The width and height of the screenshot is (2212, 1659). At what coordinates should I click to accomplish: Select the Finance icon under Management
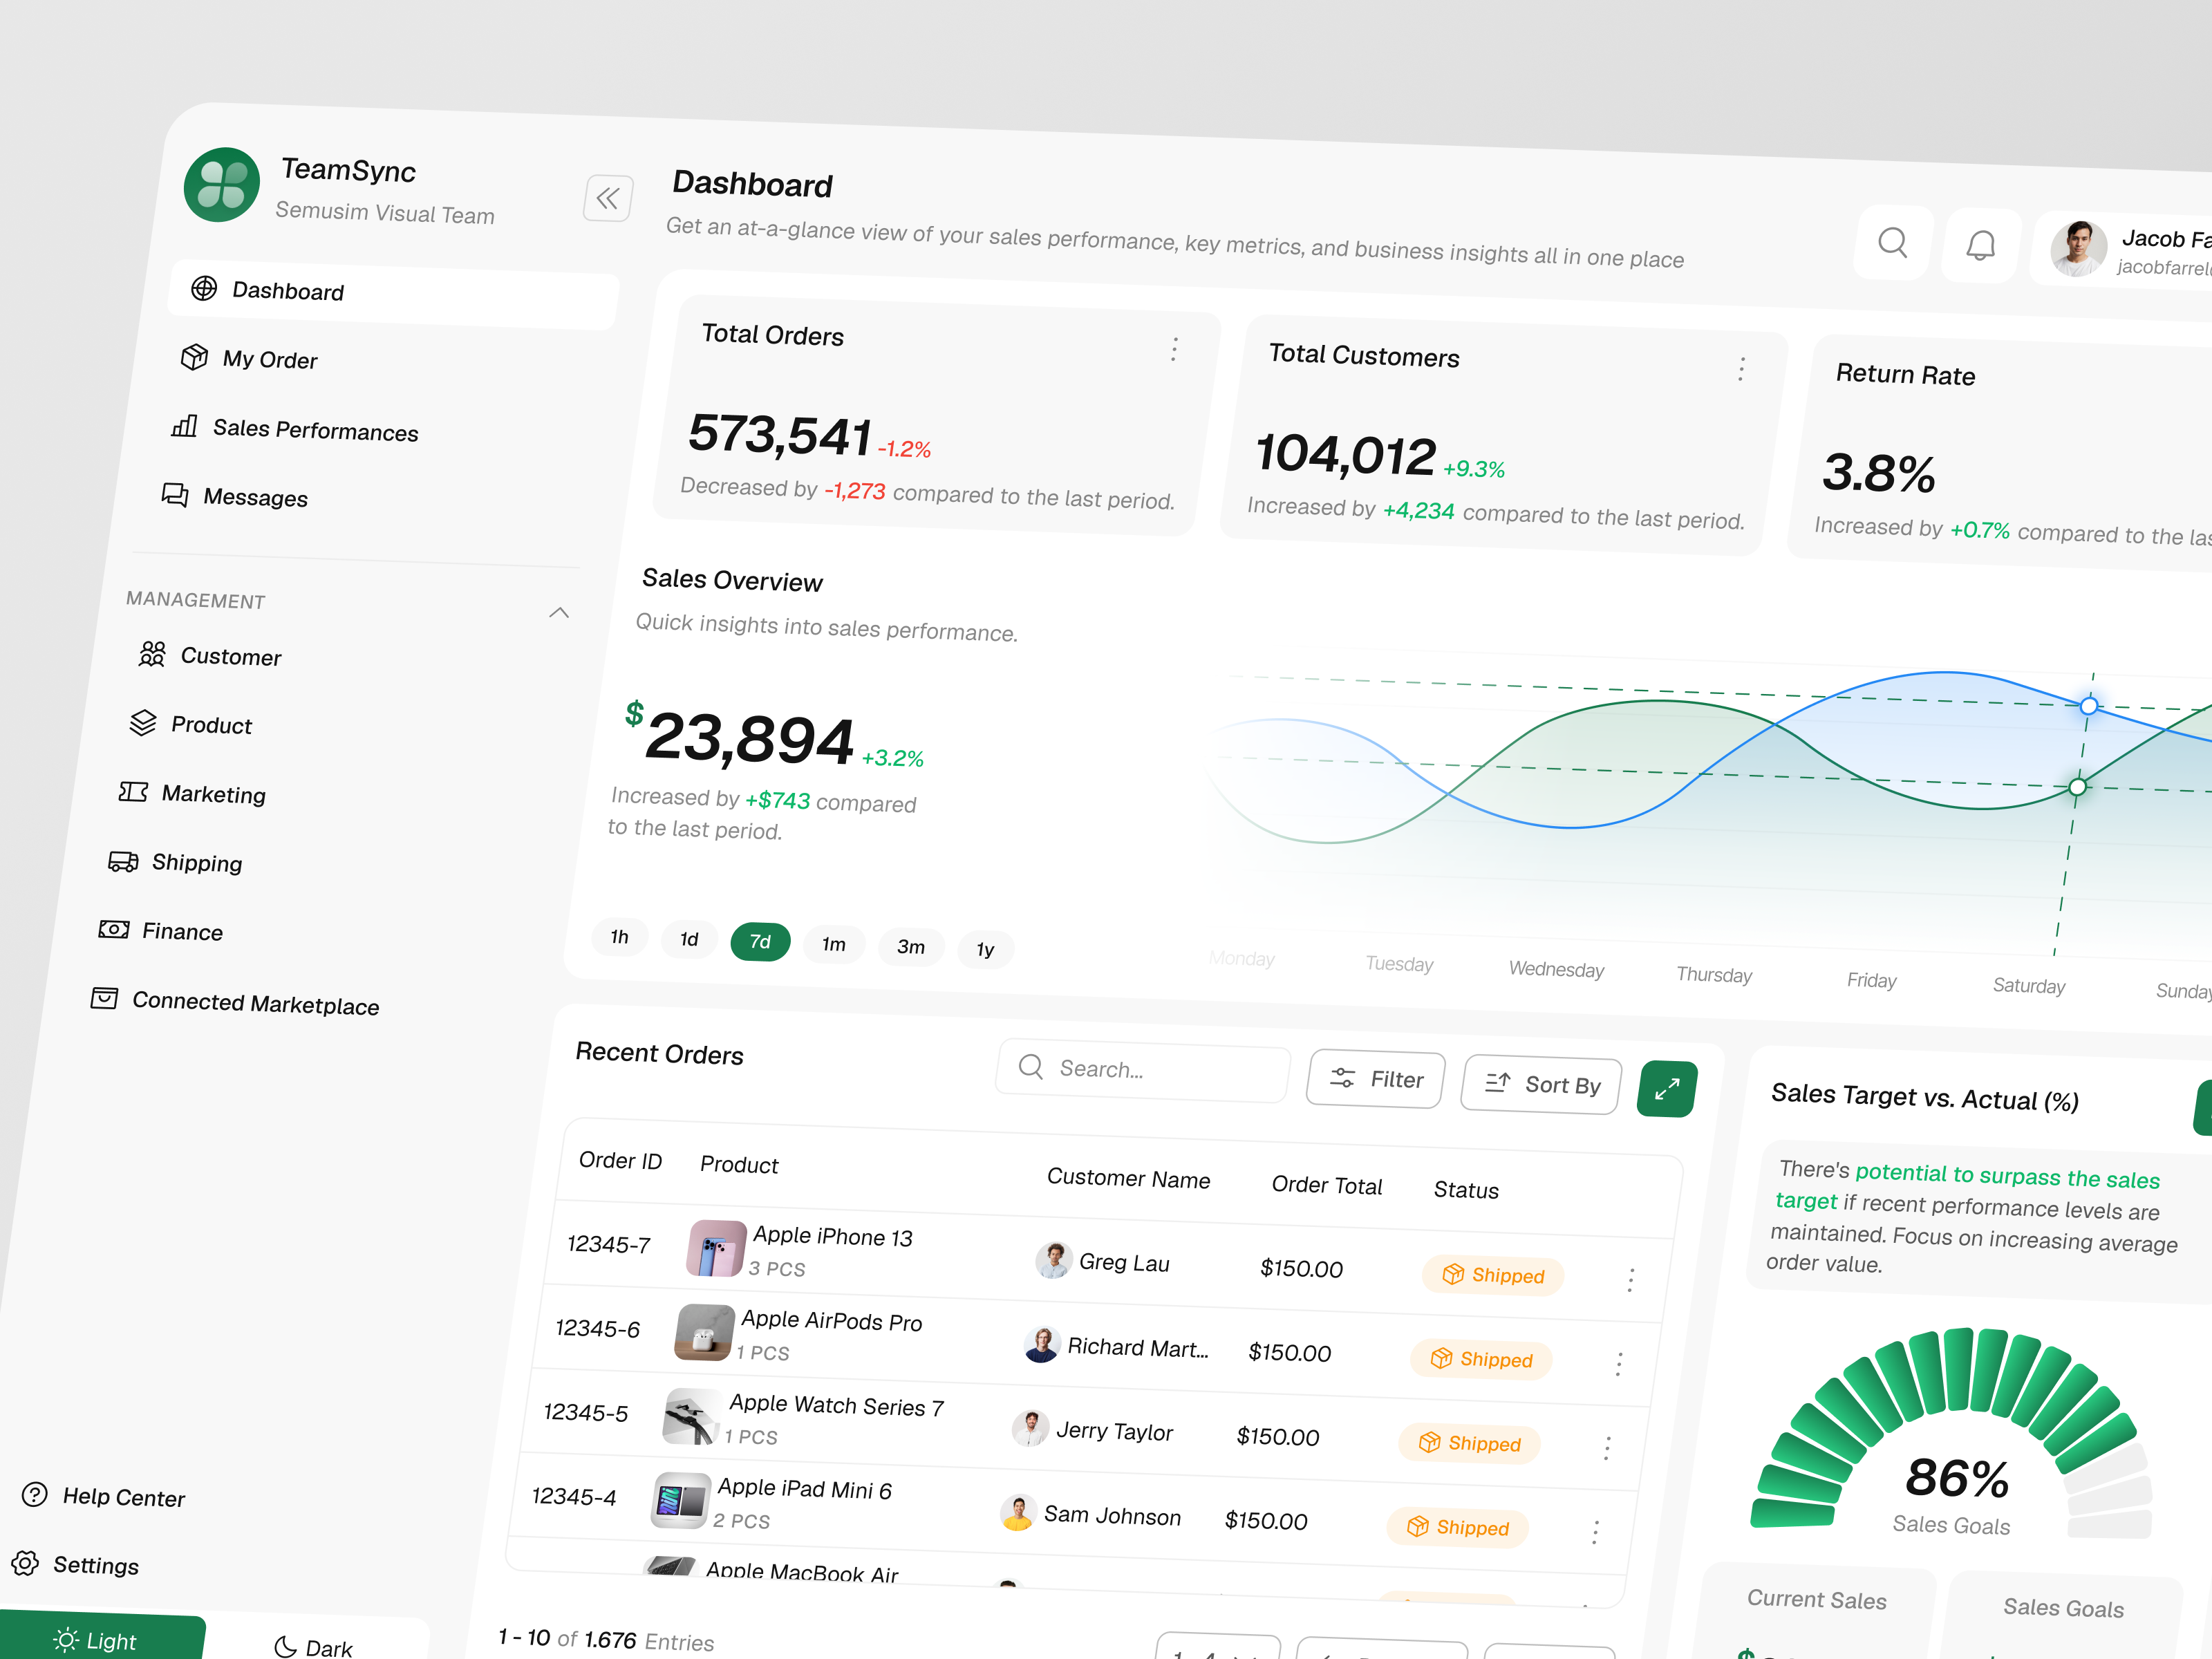(113, 930)
